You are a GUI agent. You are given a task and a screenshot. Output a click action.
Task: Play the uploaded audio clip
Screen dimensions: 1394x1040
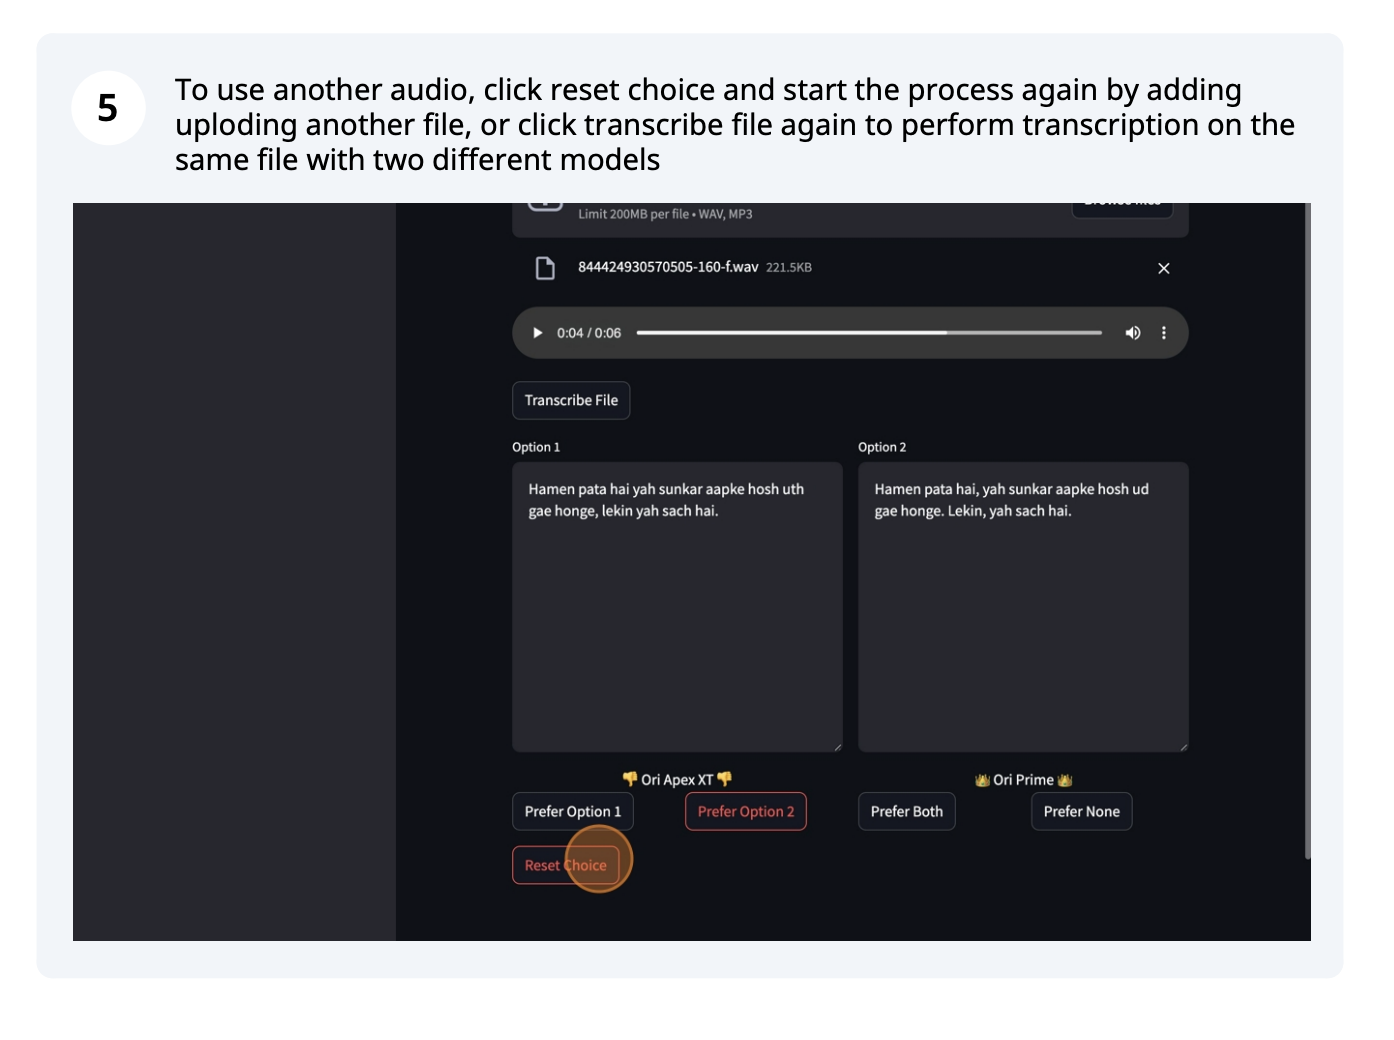[537, 333]
